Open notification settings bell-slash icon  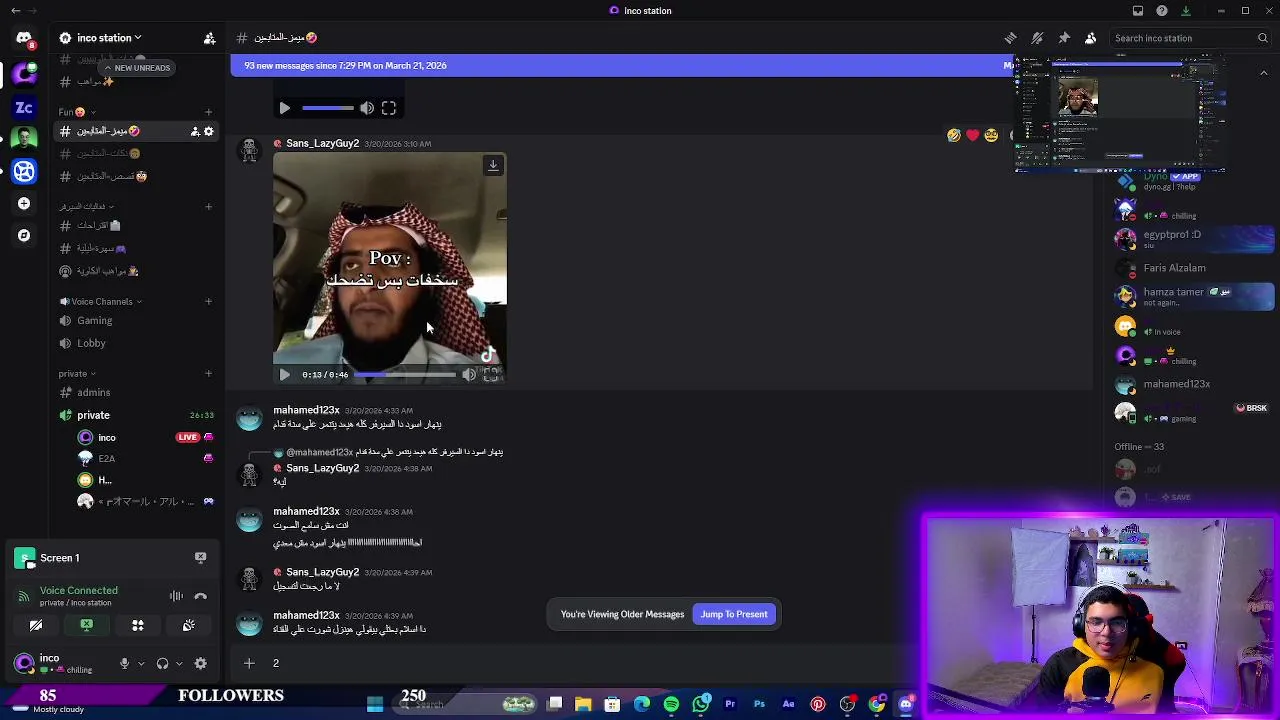(x=1037, y=38)
